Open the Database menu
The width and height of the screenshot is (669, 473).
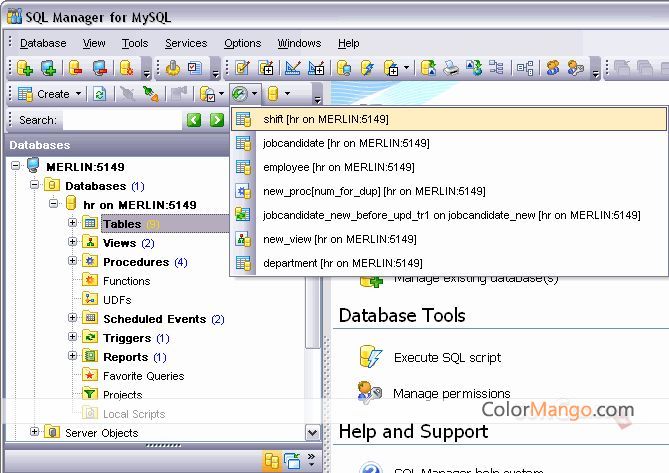coord(43,43)
